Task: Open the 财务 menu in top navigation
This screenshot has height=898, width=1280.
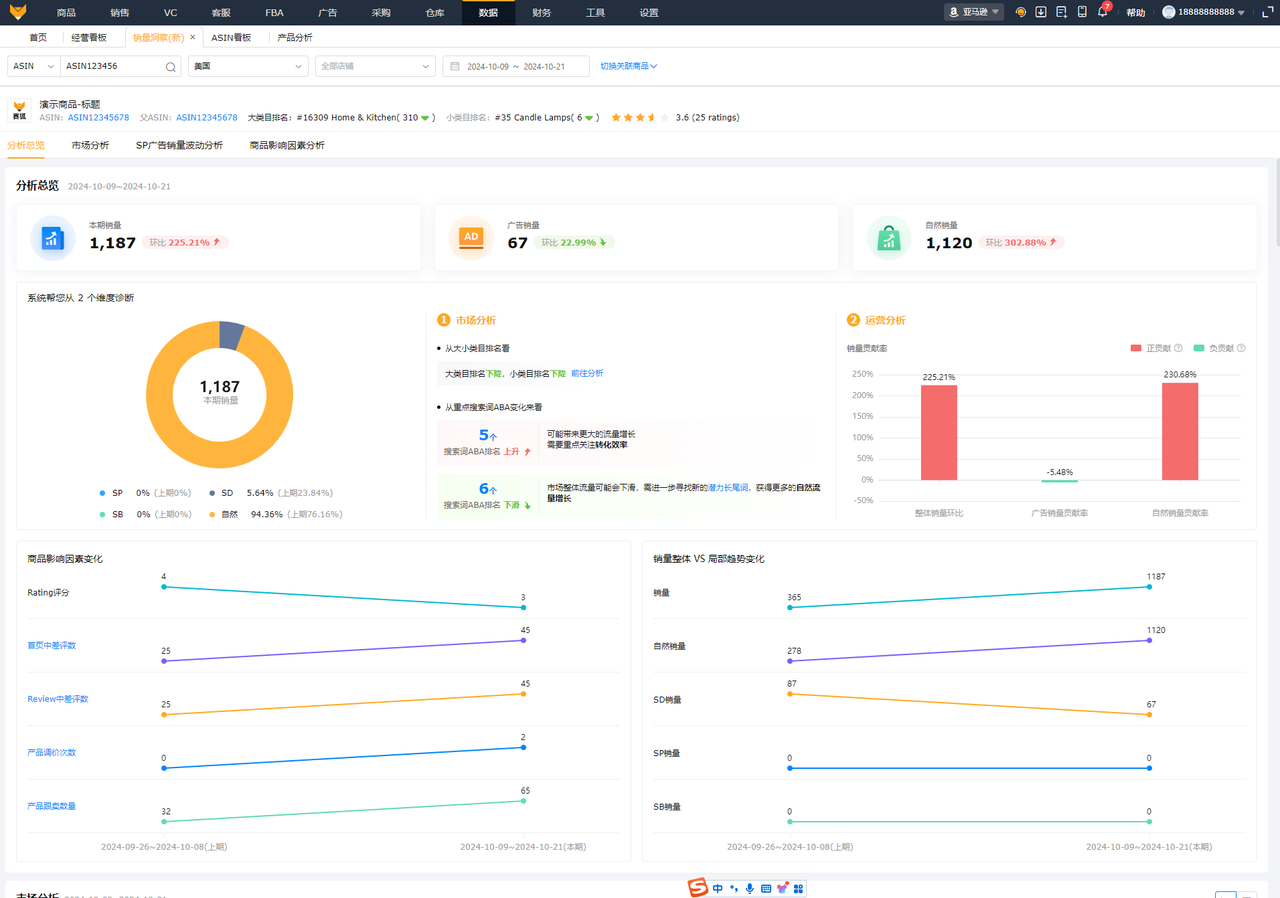Action: [x=541, y=12]
